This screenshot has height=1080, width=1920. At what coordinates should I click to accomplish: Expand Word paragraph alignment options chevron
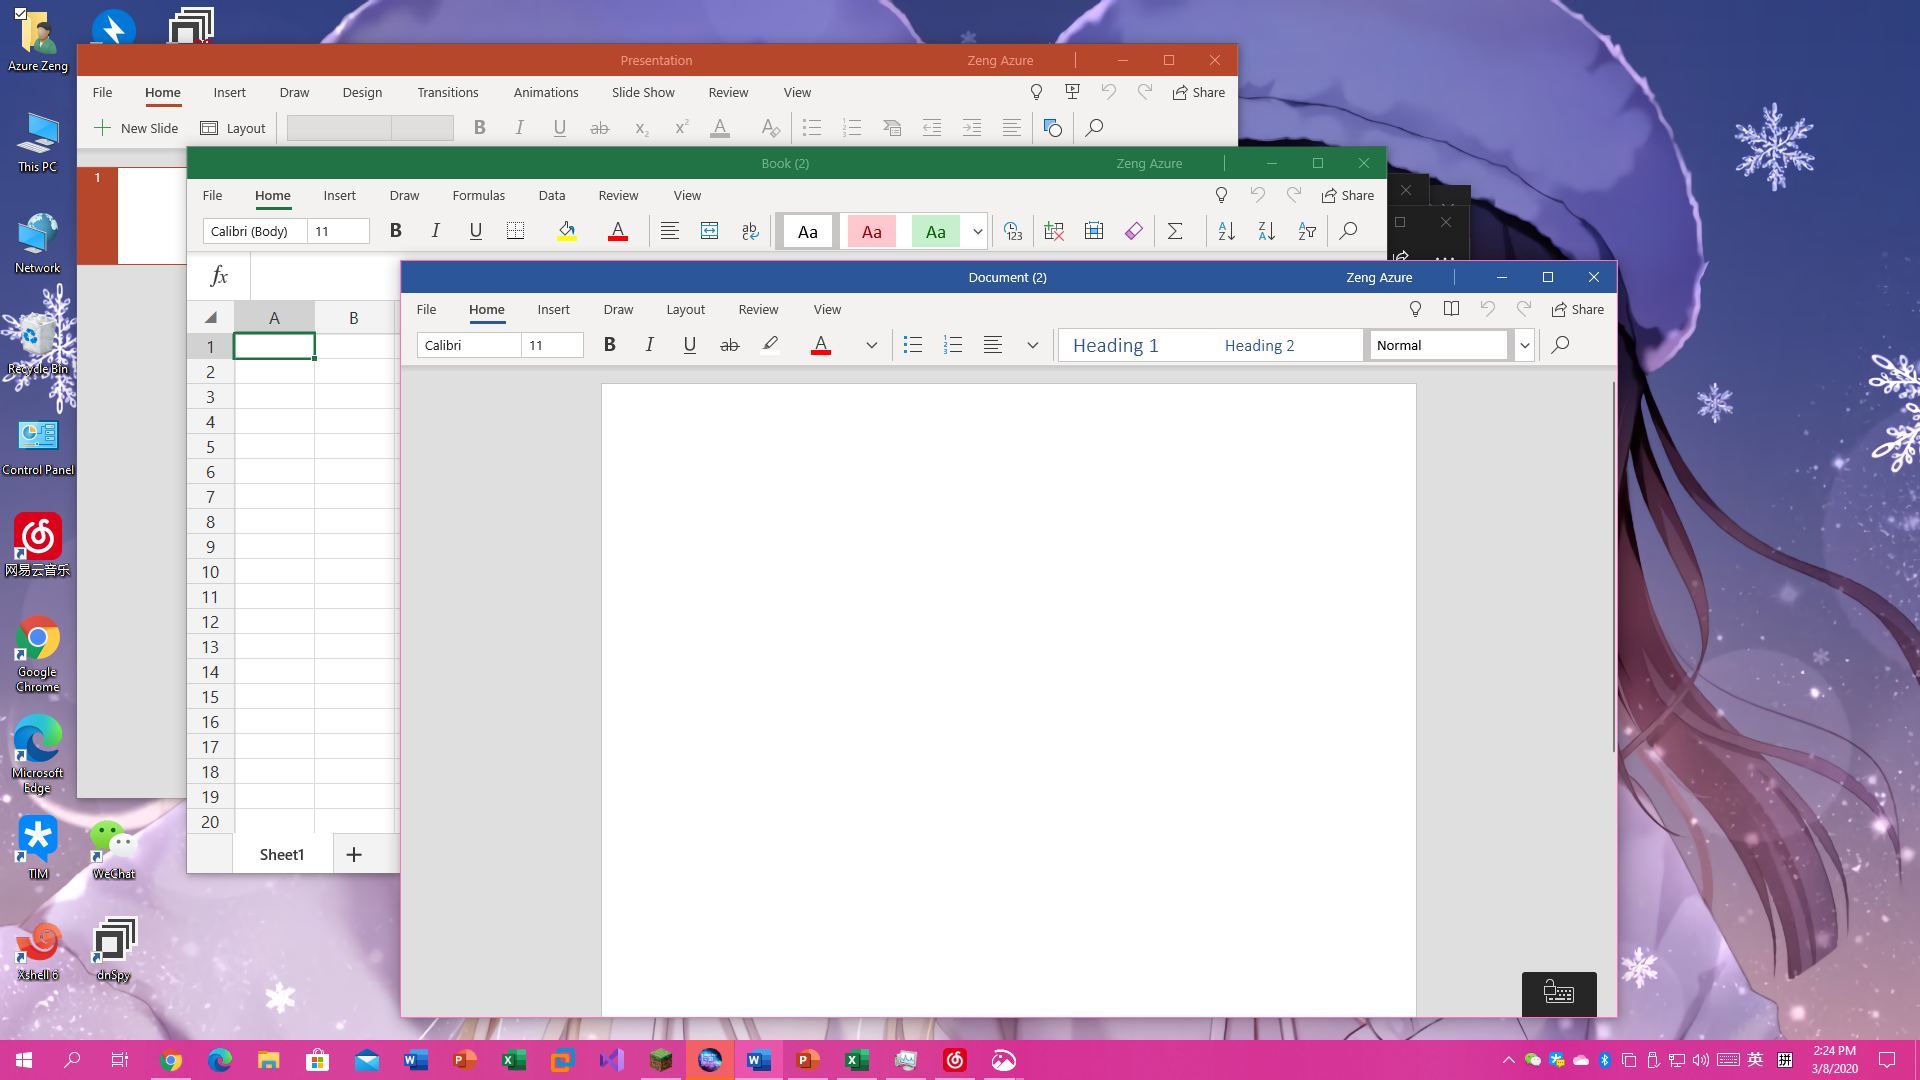(x=1032, y=345)
